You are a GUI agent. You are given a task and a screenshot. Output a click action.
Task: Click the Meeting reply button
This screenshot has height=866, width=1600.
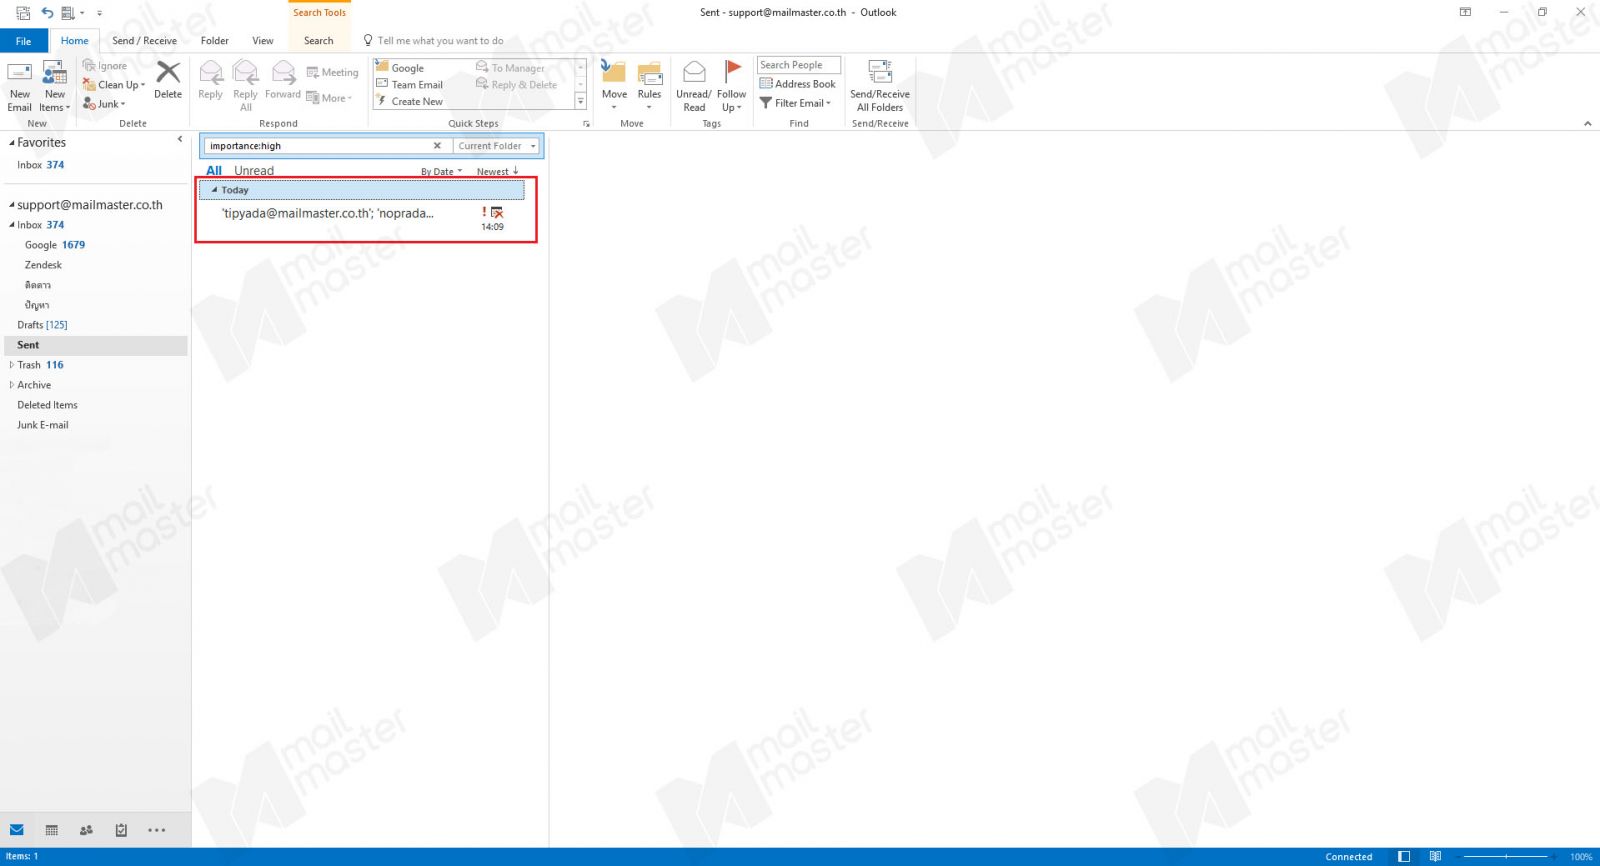click(x=332, y=73)
